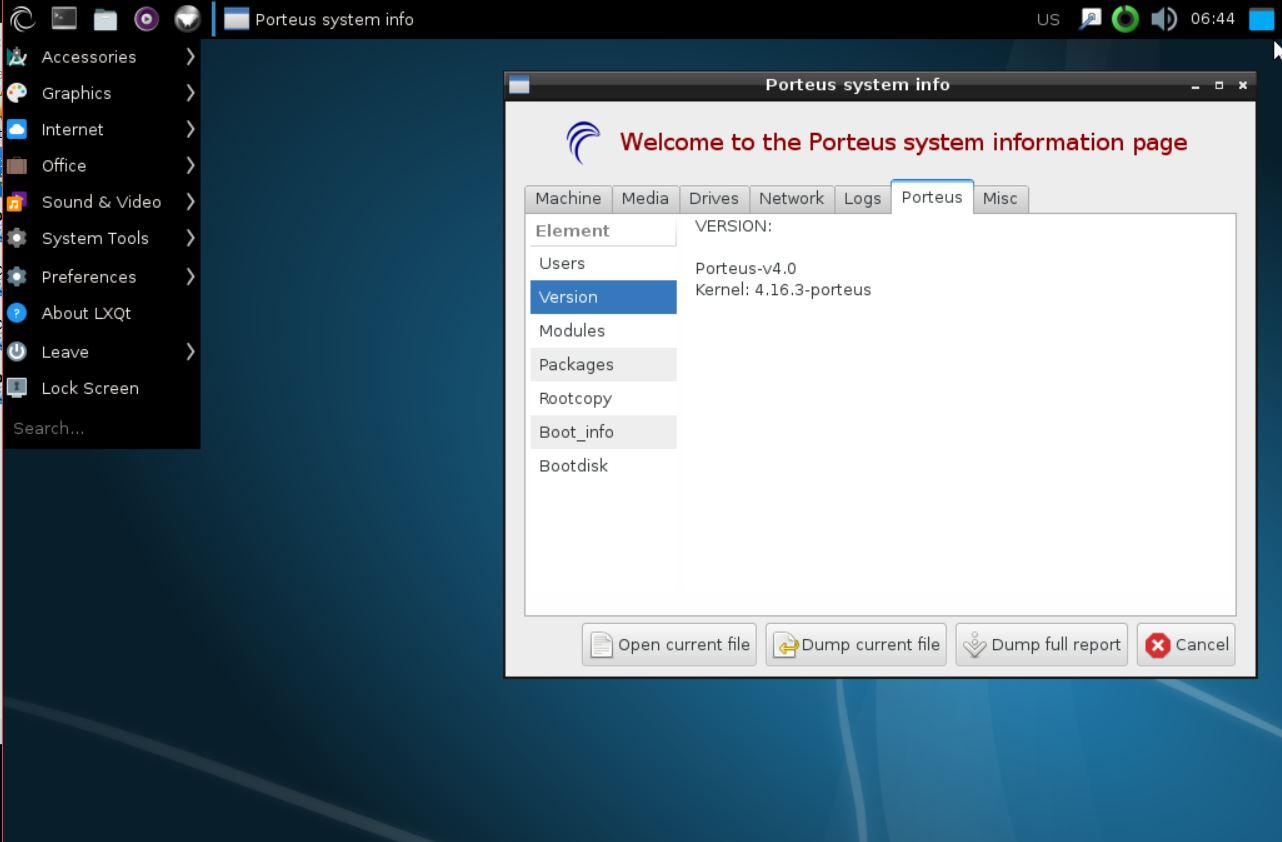Click the Lock Screen icon
This screenshot has width=1282, height=842.
(x=16, y=388)
